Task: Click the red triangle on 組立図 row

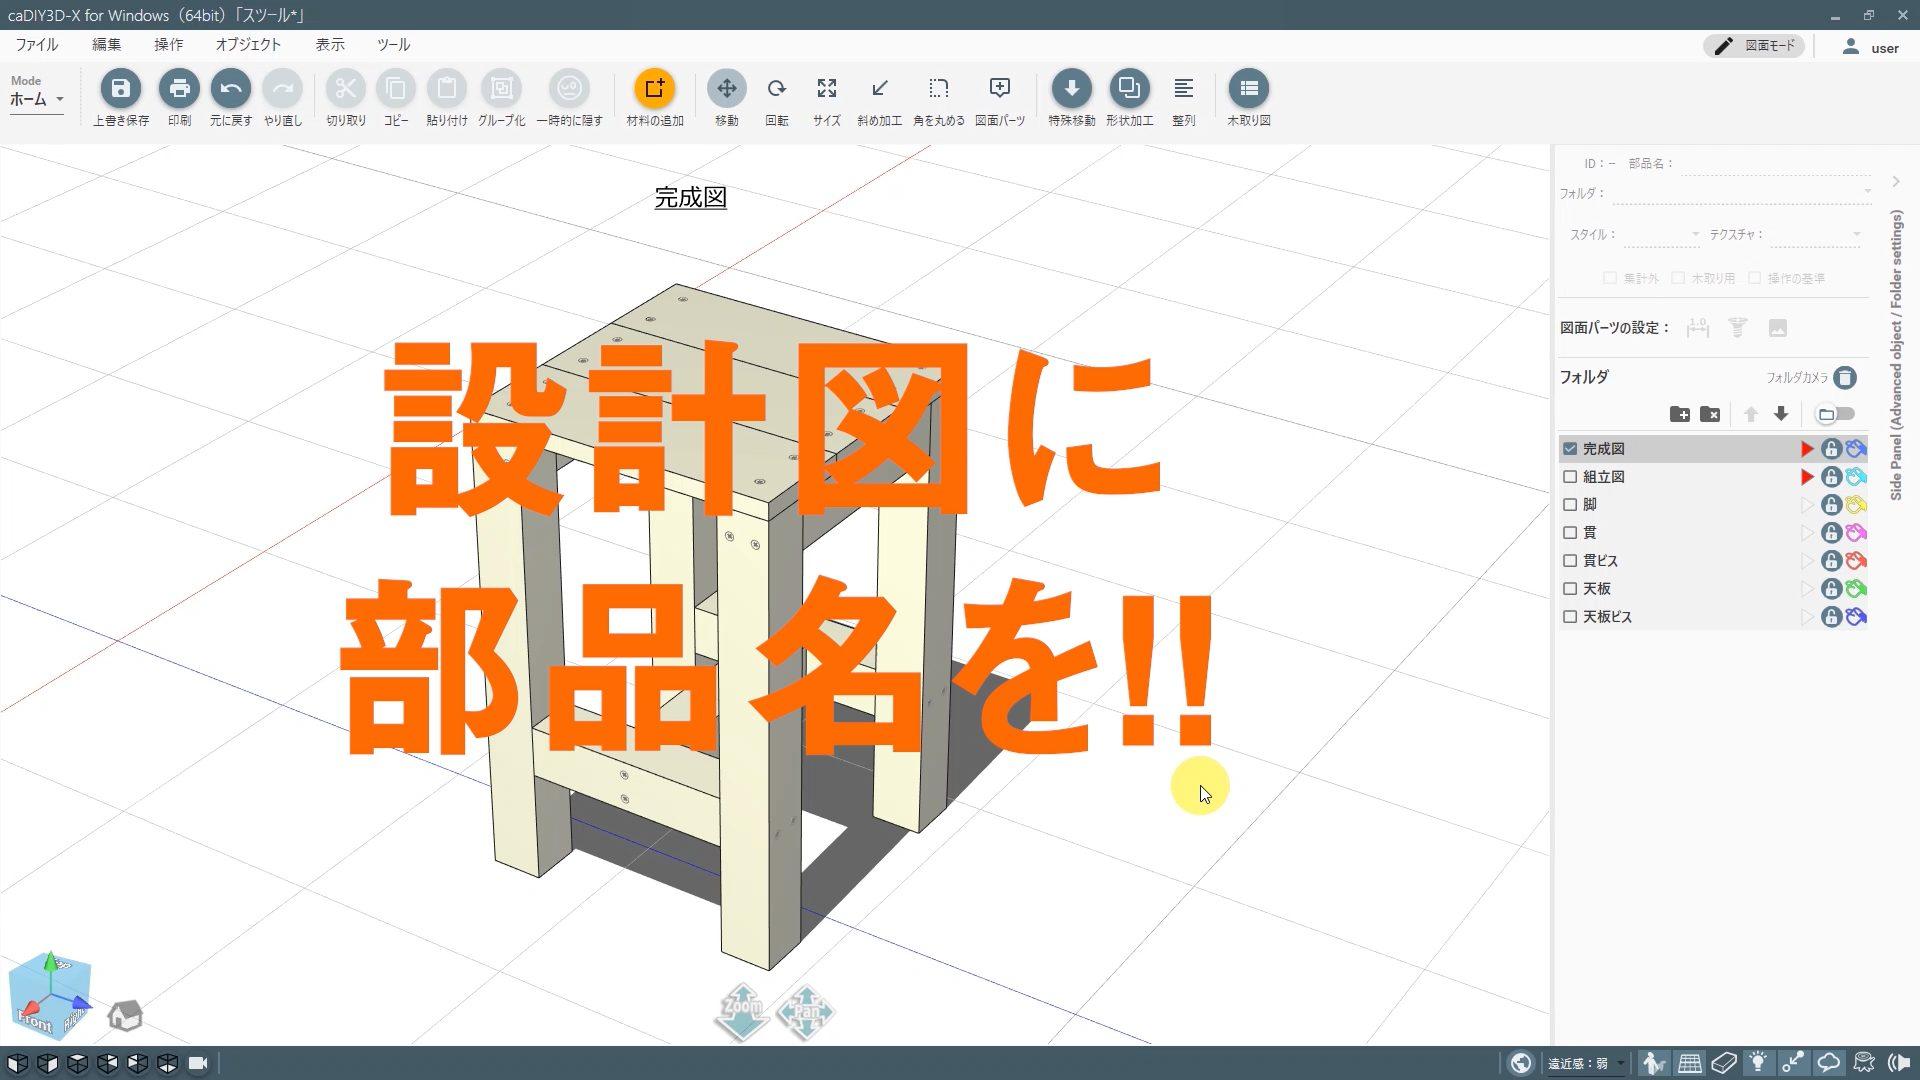Action: [x=1807, y=477]
